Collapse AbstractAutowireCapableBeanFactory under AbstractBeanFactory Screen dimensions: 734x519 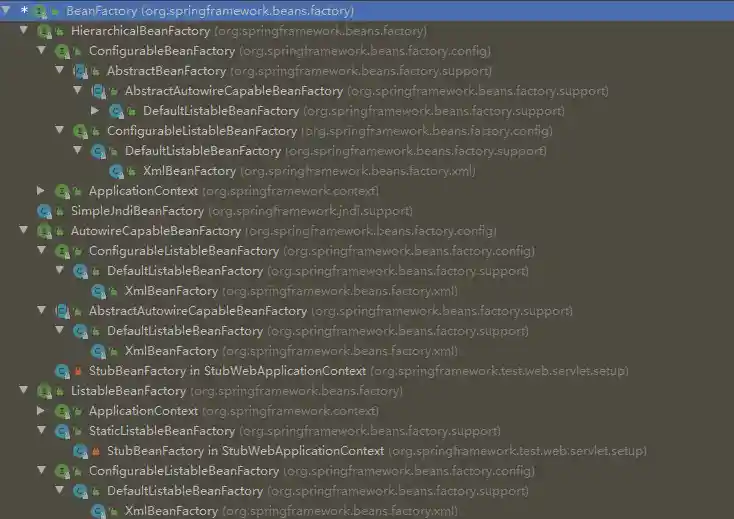[78, 90]
